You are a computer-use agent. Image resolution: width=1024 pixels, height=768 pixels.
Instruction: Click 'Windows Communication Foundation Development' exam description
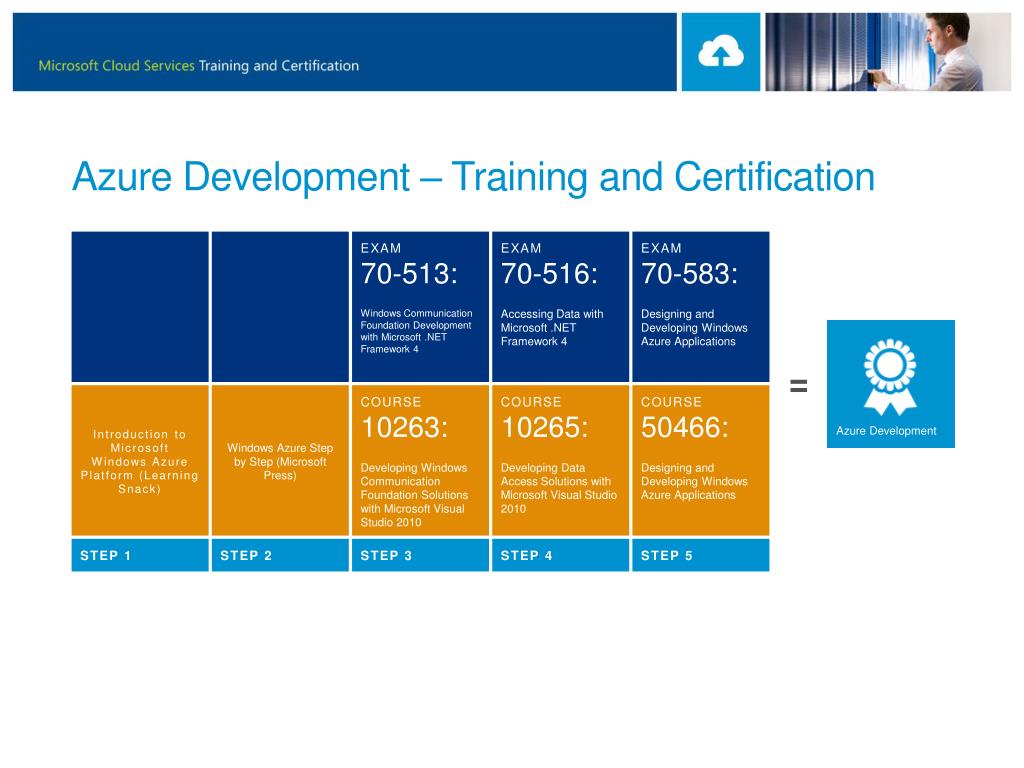click(417, 331)
